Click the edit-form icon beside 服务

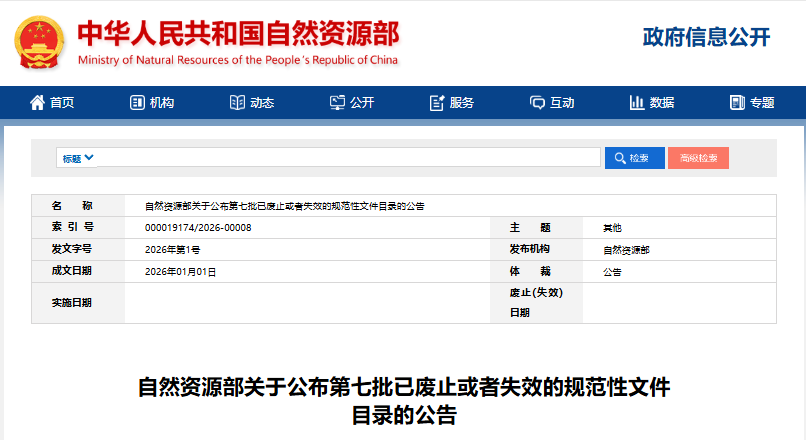tap(437, 102)
